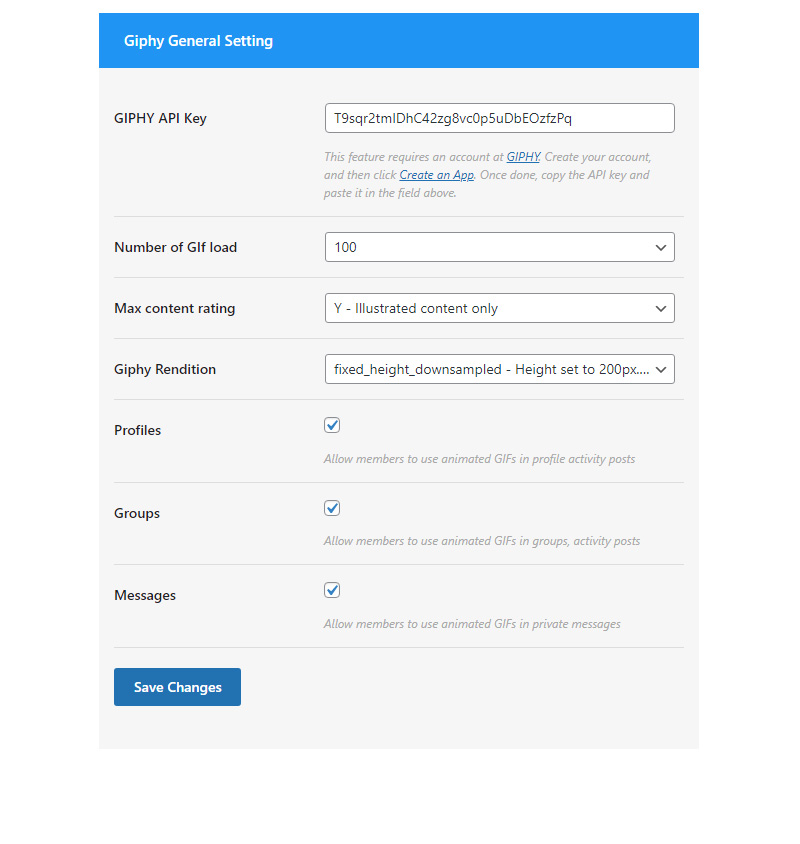Image resolution: width=800 pixels, height=844 pixels.
Task: Click the Giphy General Setting header title
Action: pyautogui.click(x=198, y=41)
